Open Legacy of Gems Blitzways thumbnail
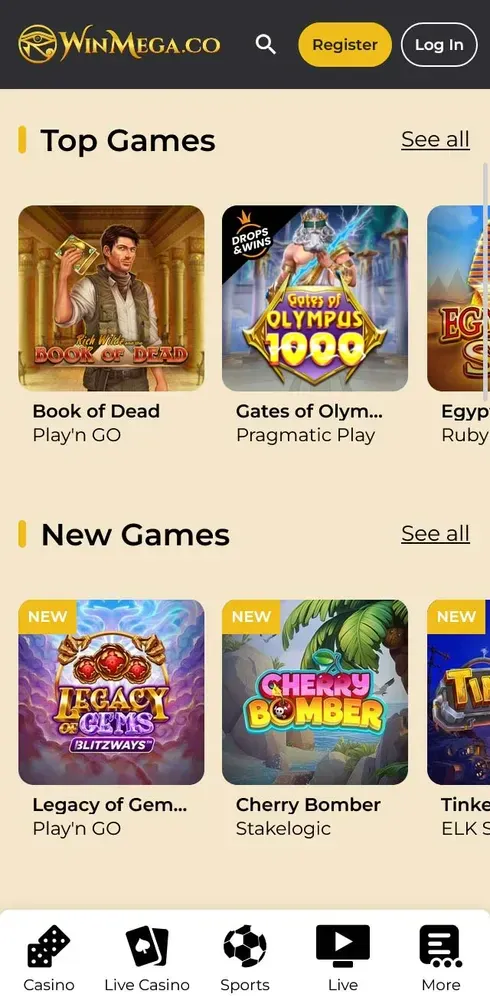This screenshot has width=490, height=1008. 111,692
